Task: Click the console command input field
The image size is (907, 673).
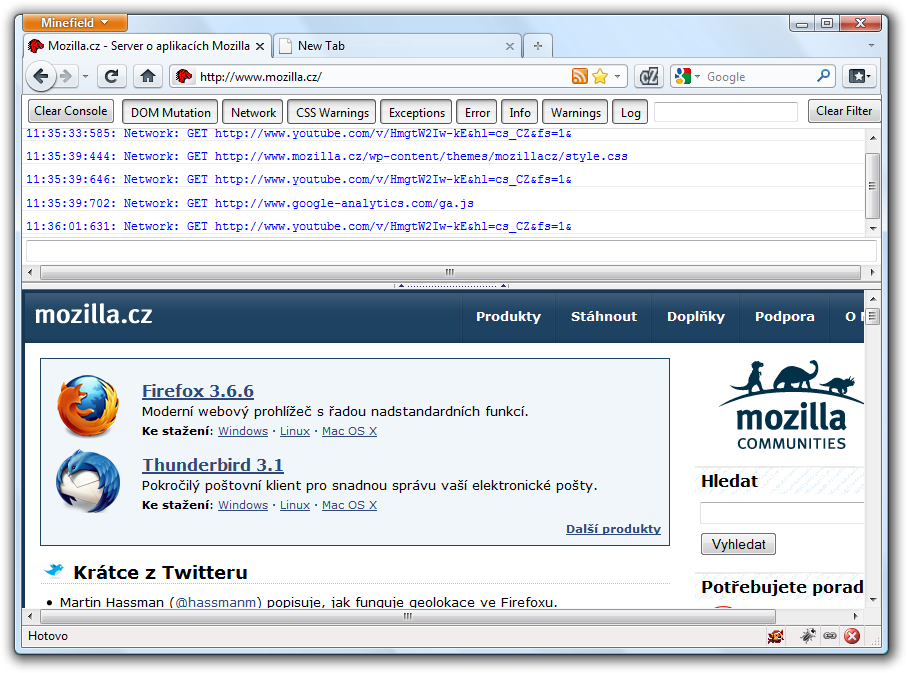Action: pos(451,251)
